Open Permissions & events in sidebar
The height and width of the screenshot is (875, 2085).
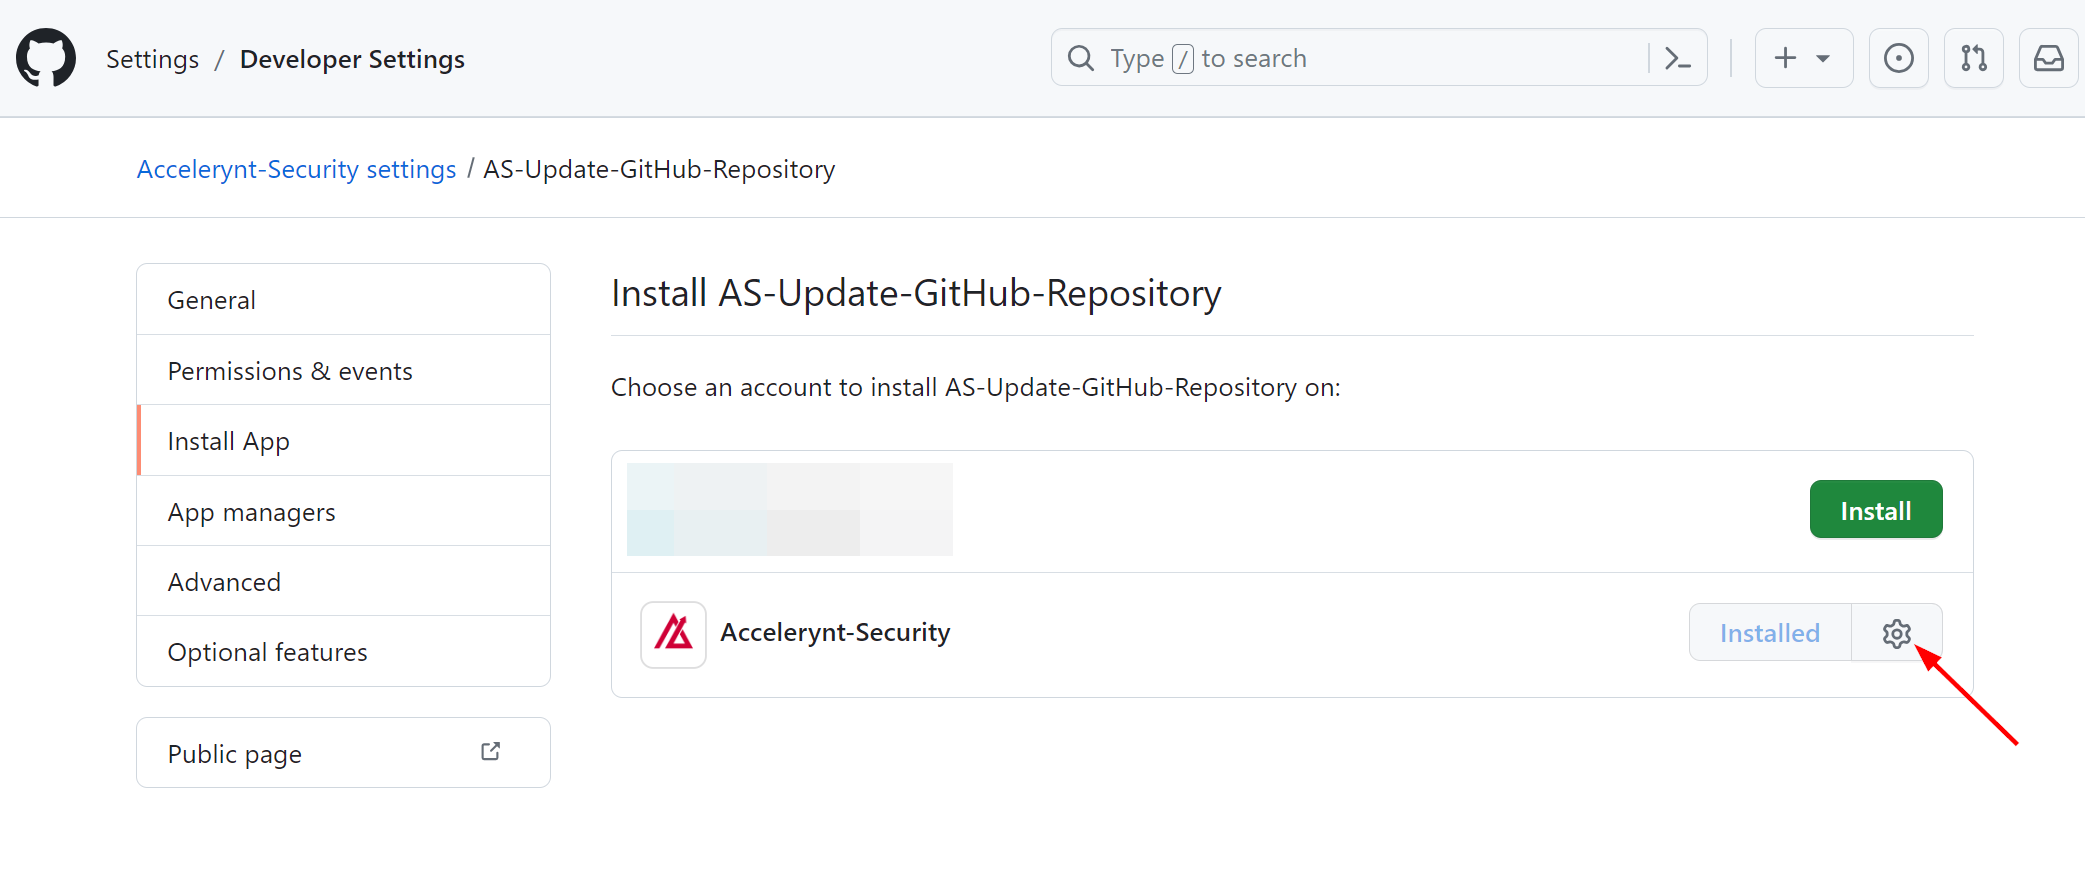(x=343, y=370)
